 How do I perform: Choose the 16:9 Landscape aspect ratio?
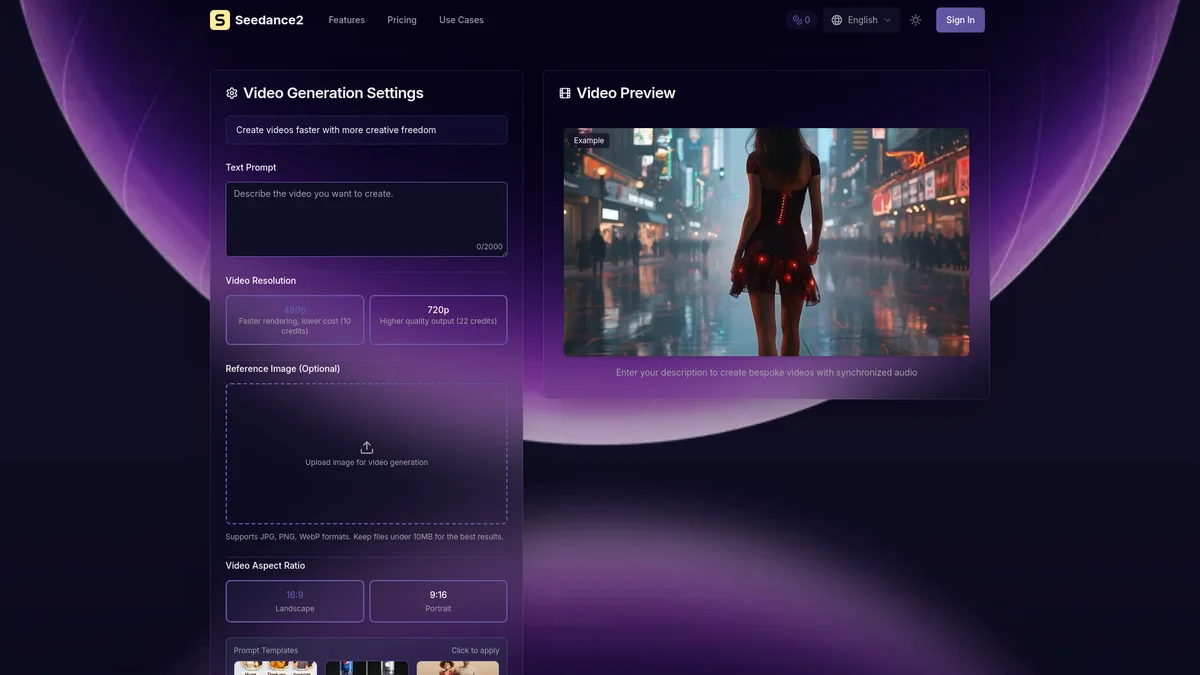(295, 601)
